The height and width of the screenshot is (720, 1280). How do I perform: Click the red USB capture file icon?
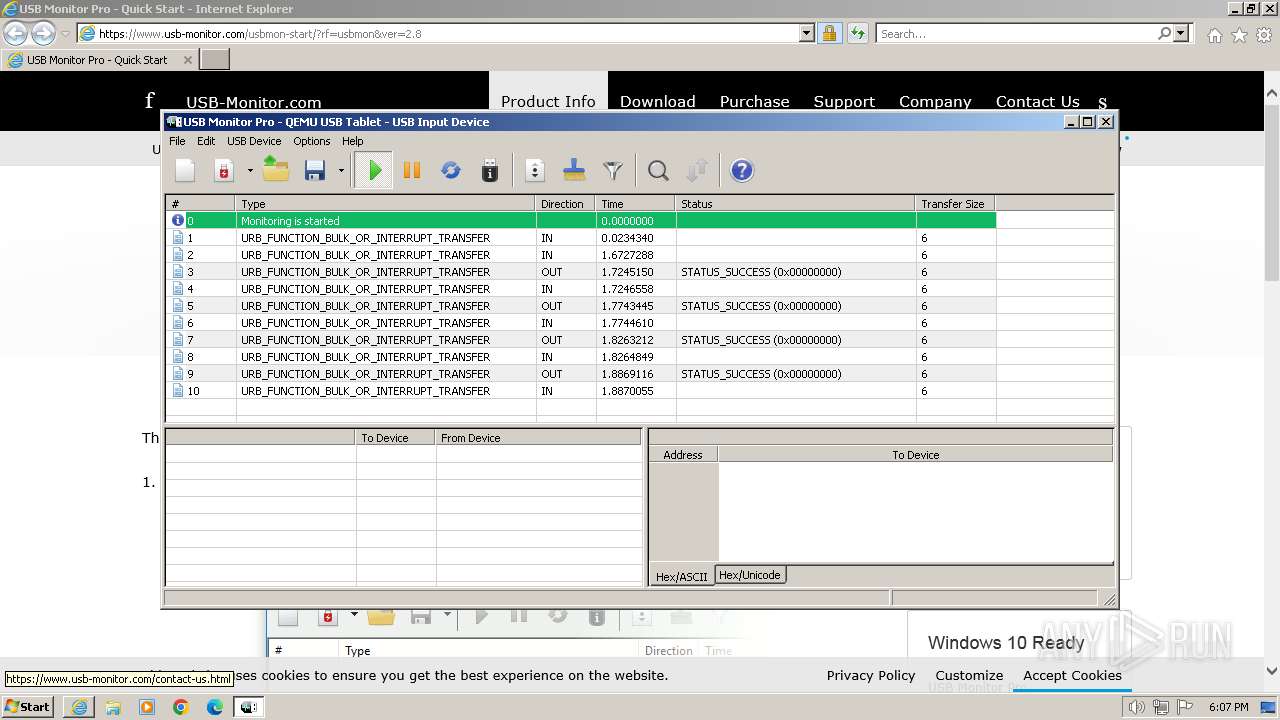224,171
